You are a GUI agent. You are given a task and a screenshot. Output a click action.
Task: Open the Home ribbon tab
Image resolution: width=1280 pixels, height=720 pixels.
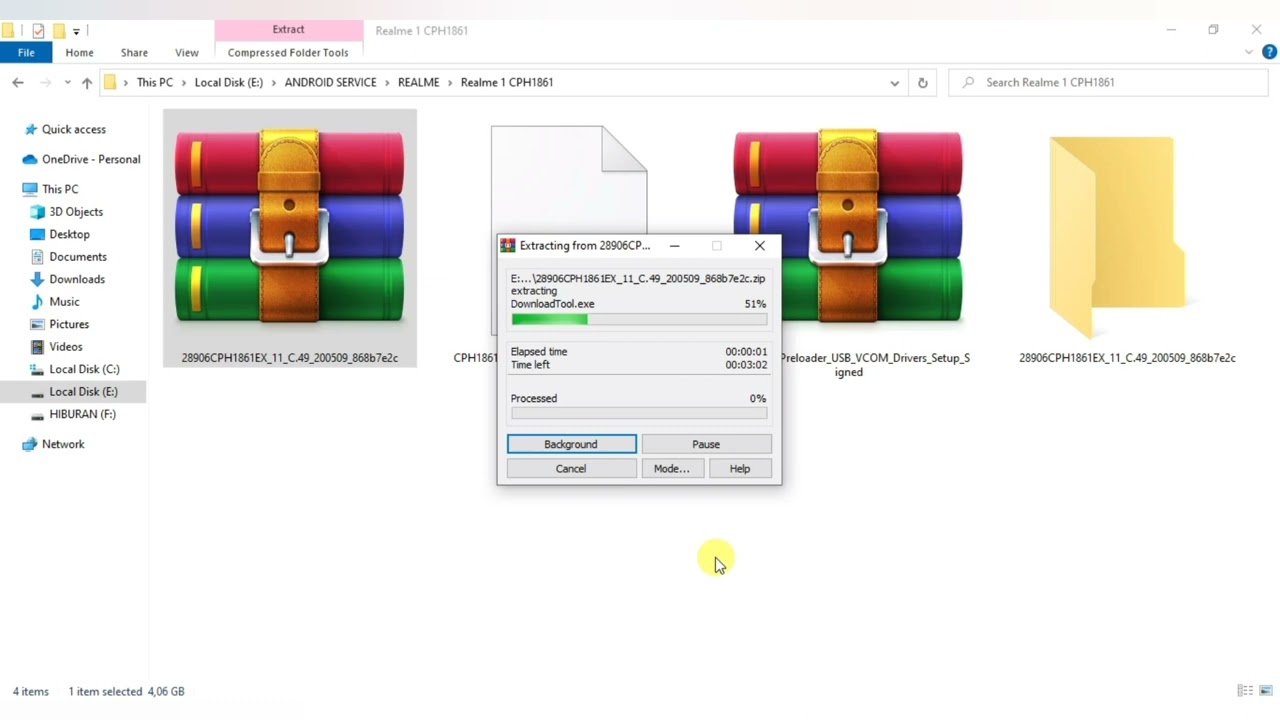click(79, 52)
